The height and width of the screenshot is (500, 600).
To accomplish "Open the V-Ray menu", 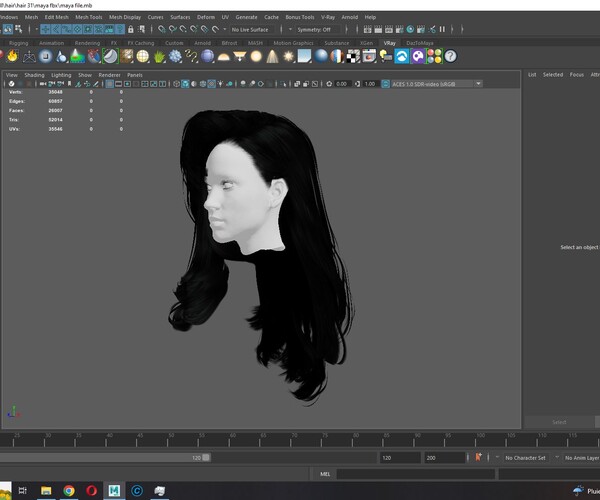I will [328, 17].
